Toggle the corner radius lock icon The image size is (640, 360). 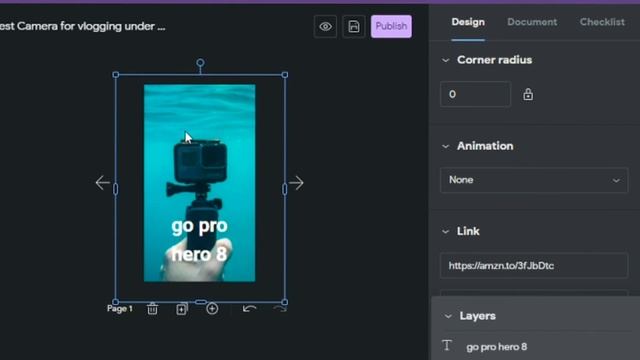(x=528, y=94)
